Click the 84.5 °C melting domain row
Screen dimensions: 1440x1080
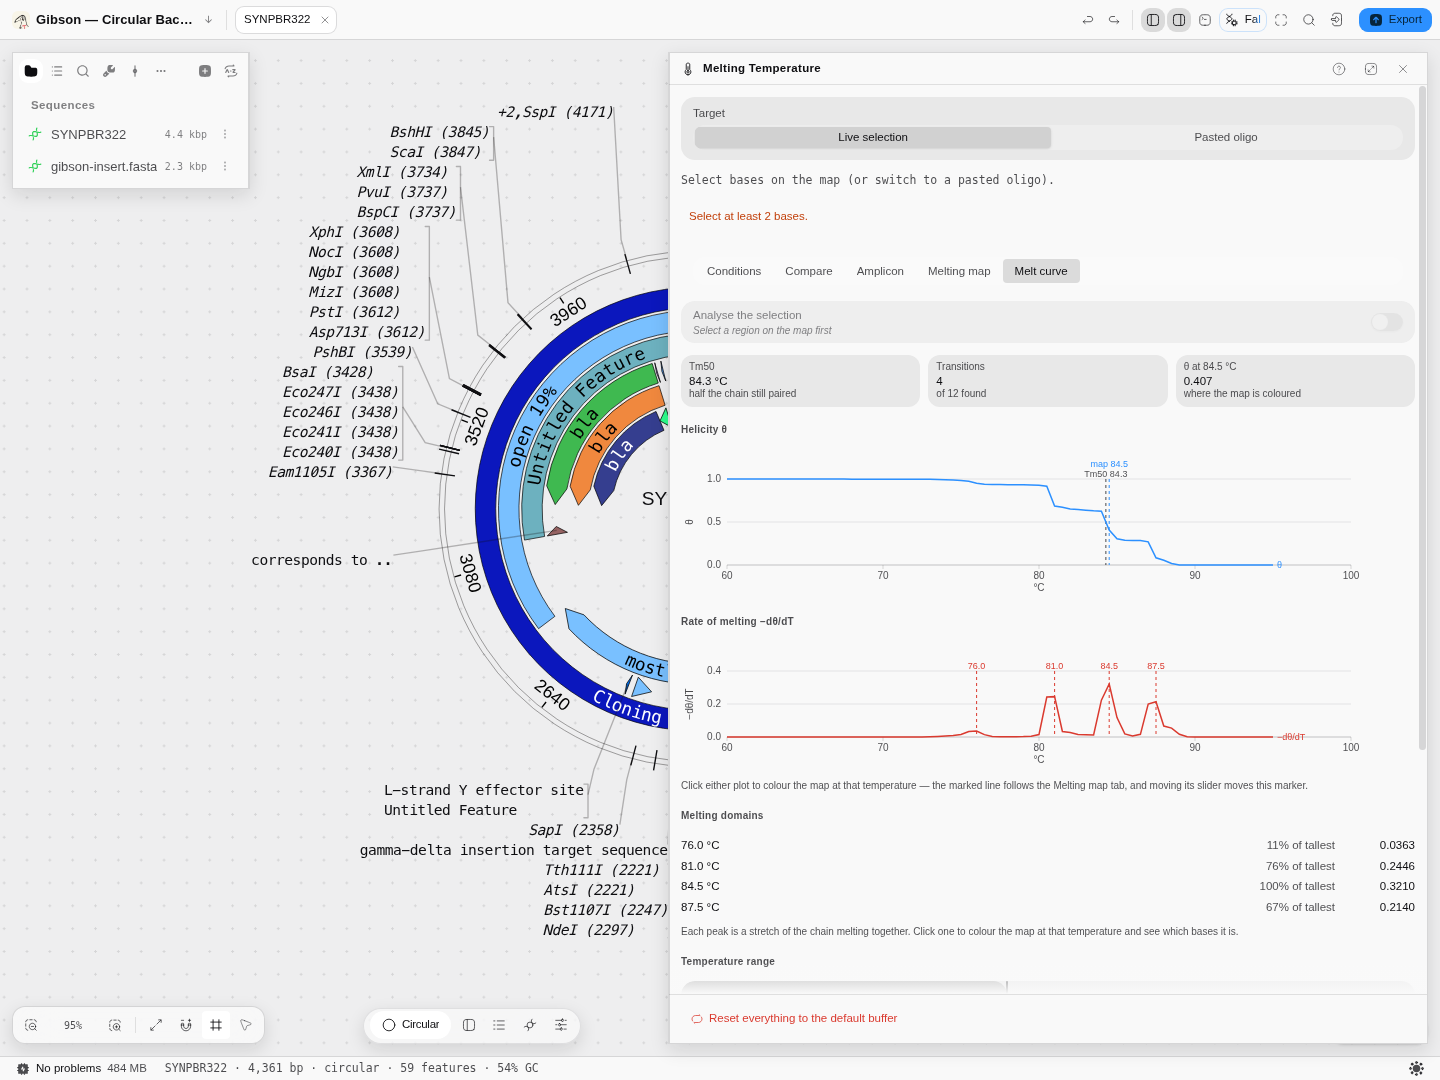[1047, 887]
